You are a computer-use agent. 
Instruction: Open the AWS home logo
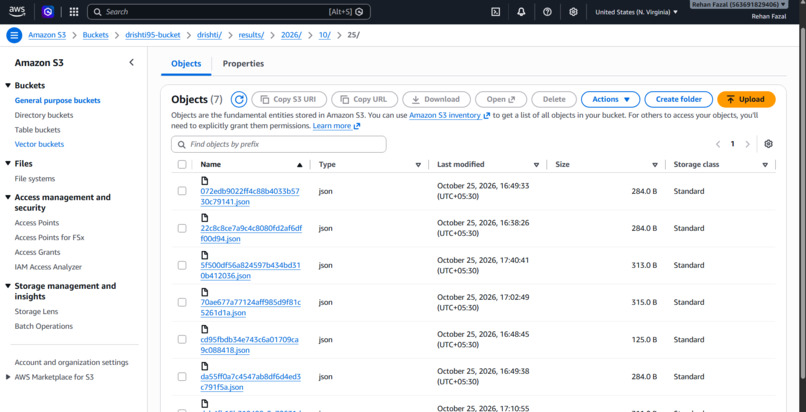[16, 11]
